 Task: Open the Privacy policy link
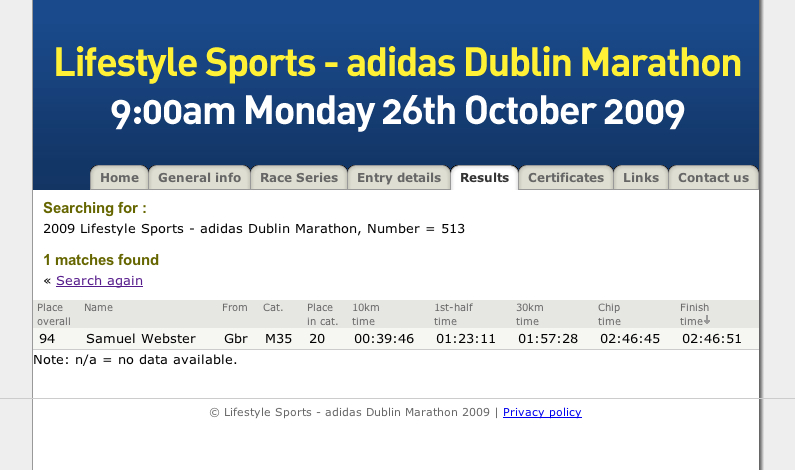(x=542, y=412)
